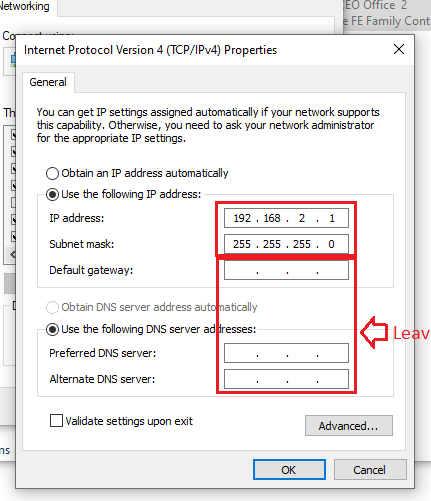Viewport: 431px width, 501px height.
Task: Close the IPv4 Properties dialog with X
Action: click(x=399, y=49)
